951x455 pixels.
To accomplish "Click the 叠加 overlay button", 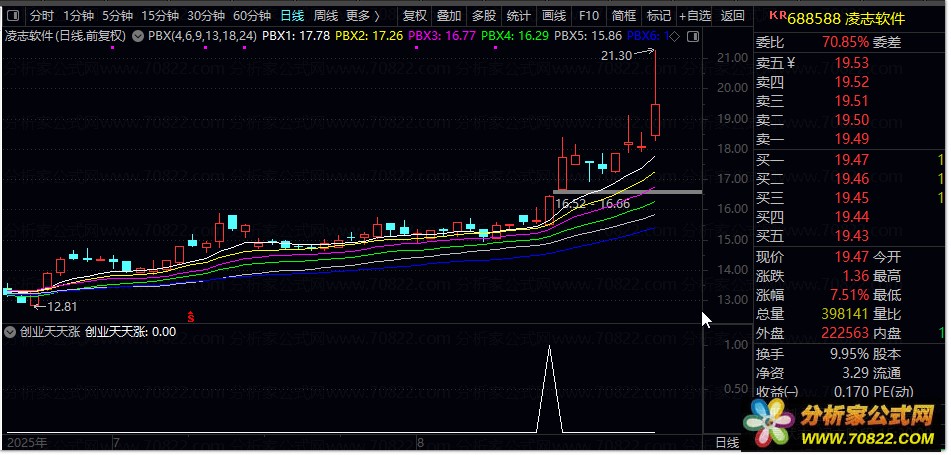I will pyautogui.click(x=449, y=15).
